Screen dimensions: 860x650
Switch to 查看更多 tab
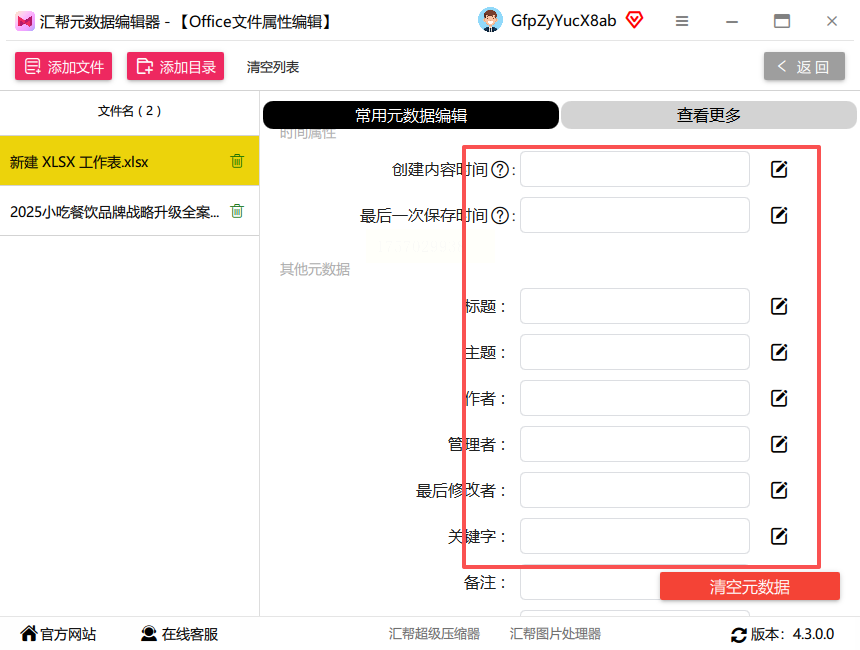(x=708, y=115)
